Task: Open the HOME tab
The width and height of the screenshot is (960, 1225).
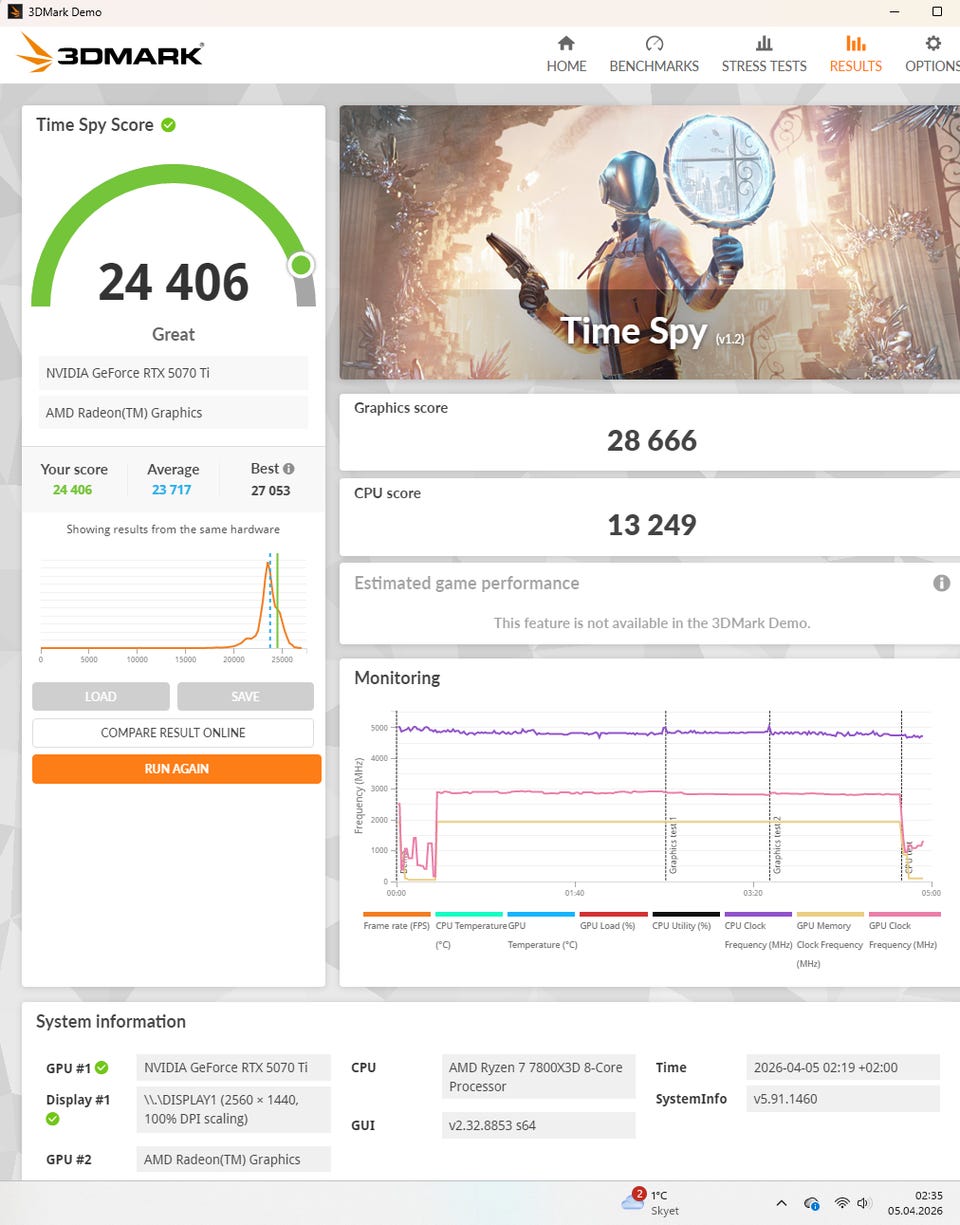Action: pos(566,55)
